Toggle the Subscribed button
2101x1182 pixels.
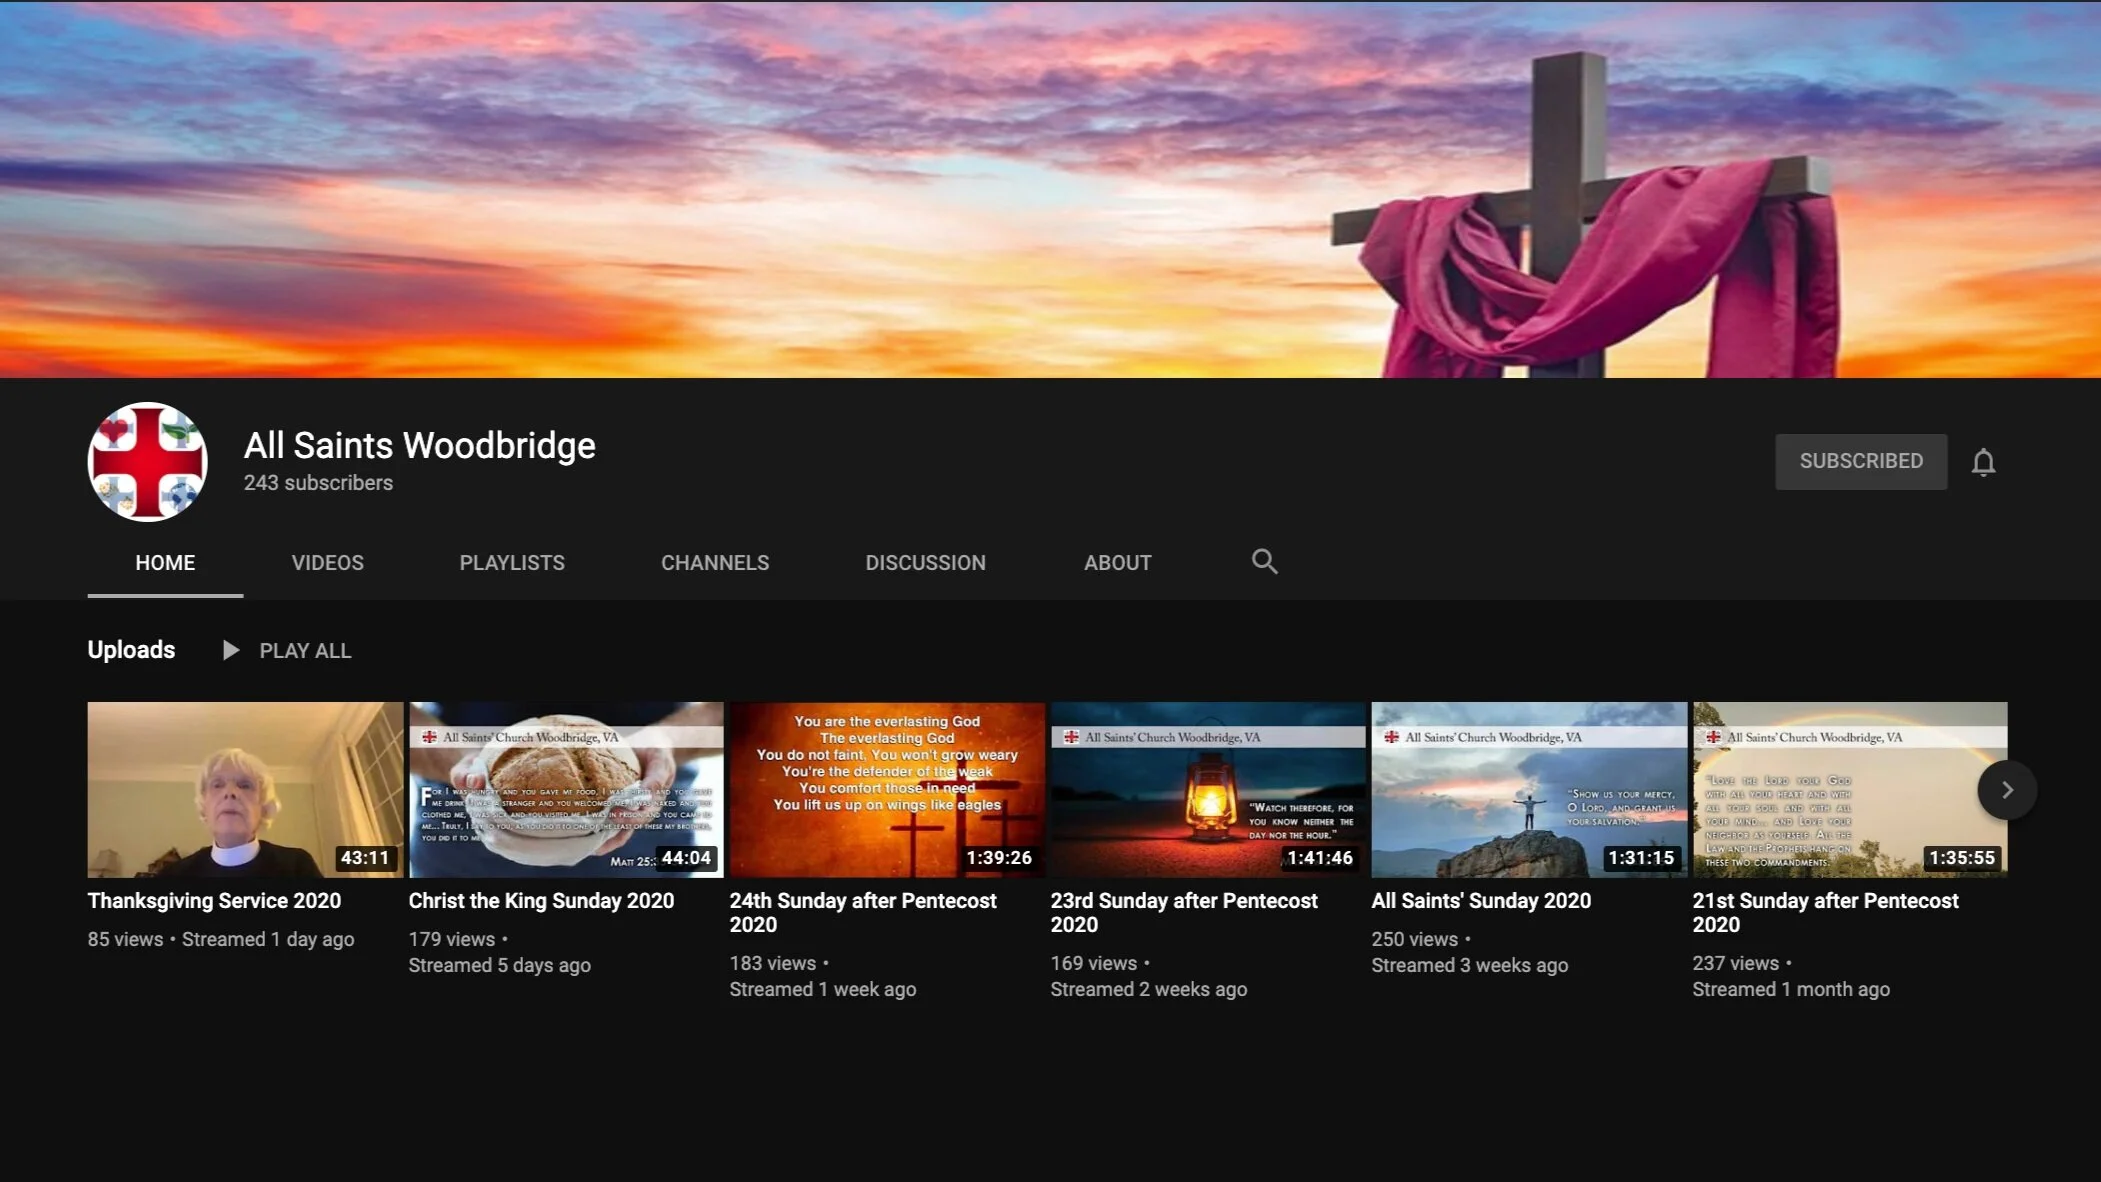pyautogui.click(x=1861, y=461)
